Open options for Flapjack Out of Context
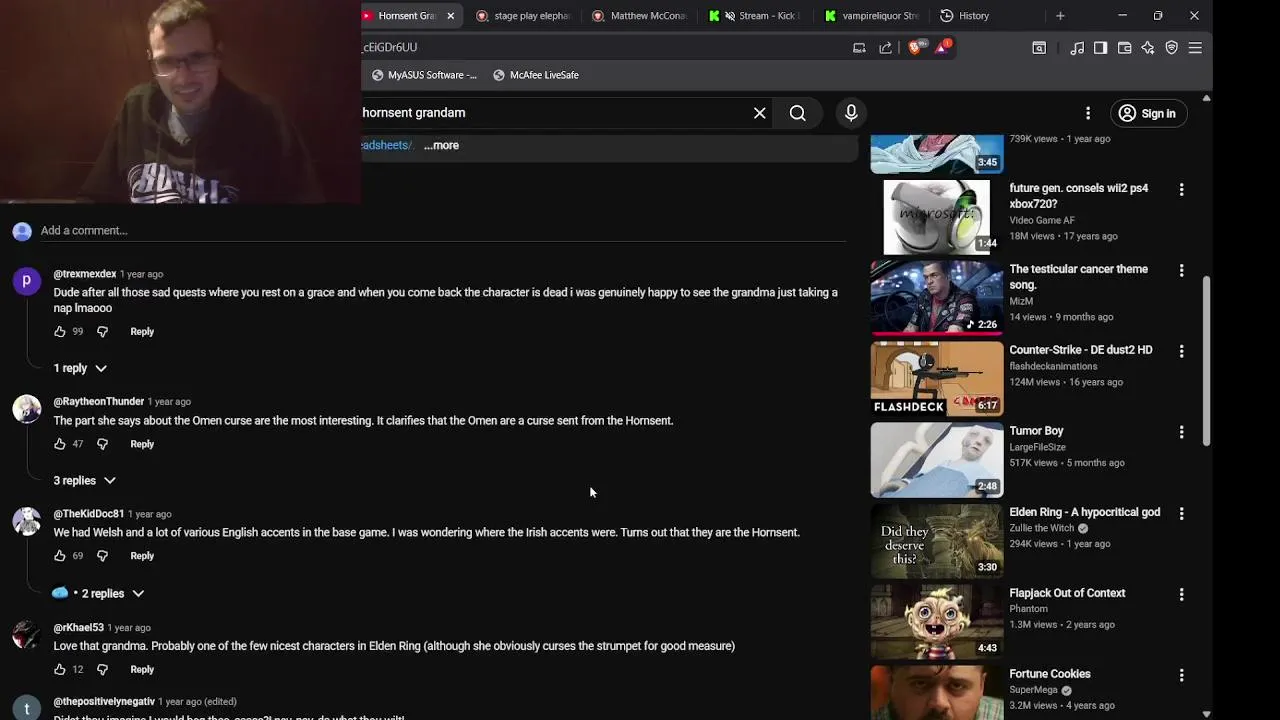 pos(1181,594)
